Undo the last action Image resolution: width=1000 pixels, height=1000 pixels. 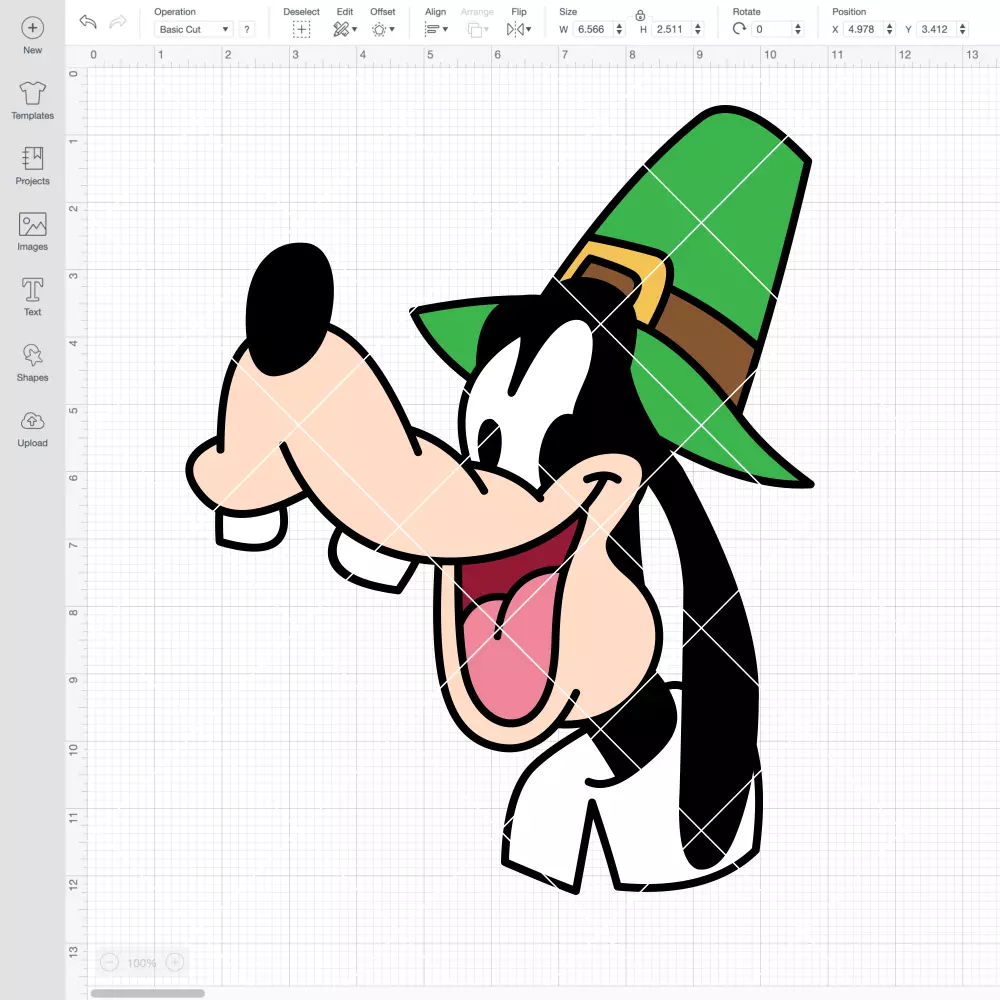pos(88,22)
